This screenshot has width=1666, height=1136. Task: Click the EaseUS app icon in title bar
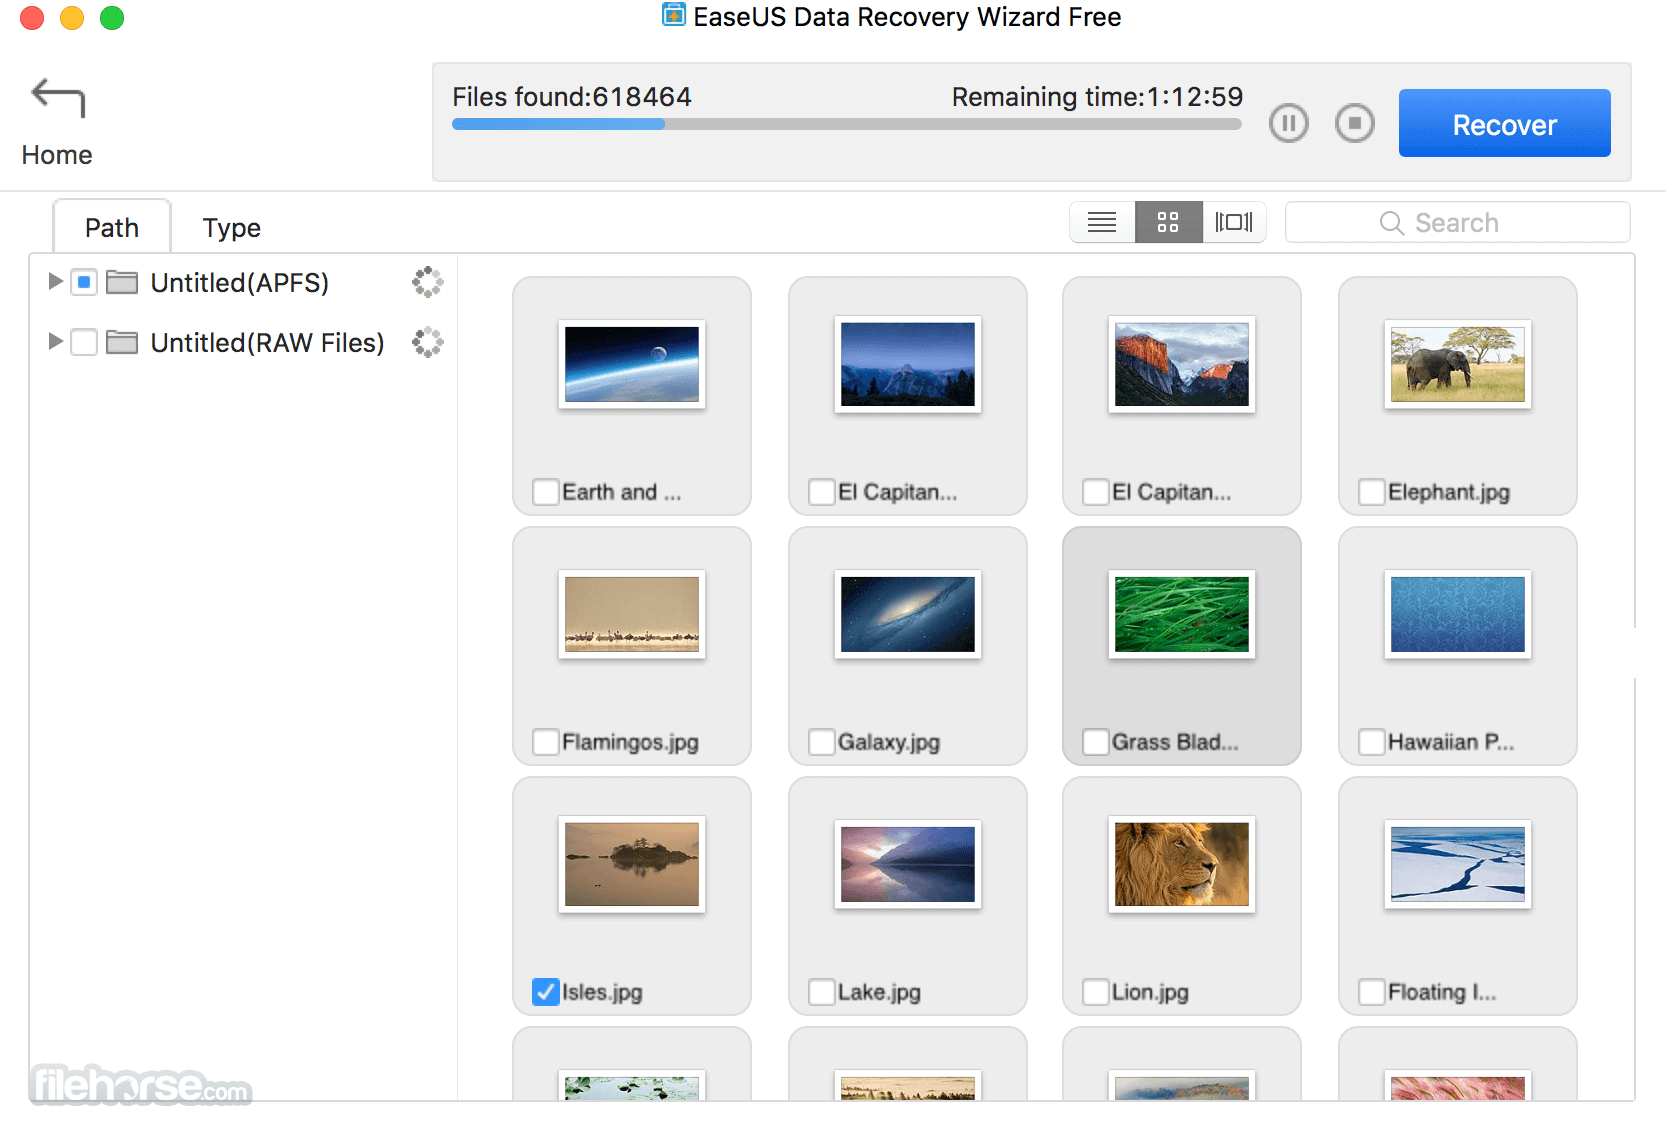pos(674,15)
